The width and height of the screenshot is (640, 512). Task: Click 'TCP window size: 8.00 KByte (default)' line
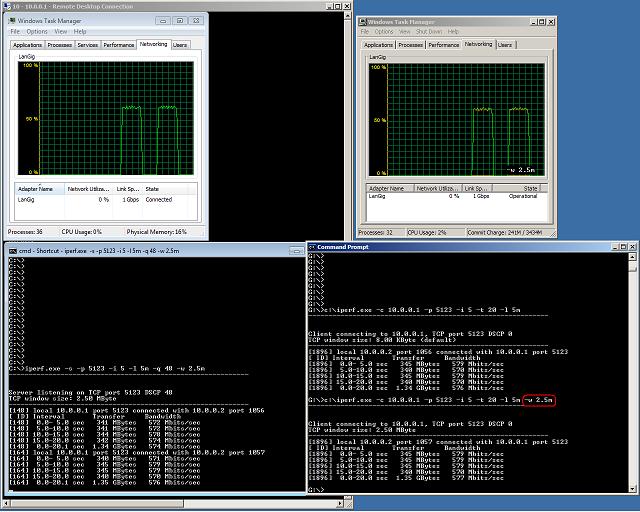point(382,340)
